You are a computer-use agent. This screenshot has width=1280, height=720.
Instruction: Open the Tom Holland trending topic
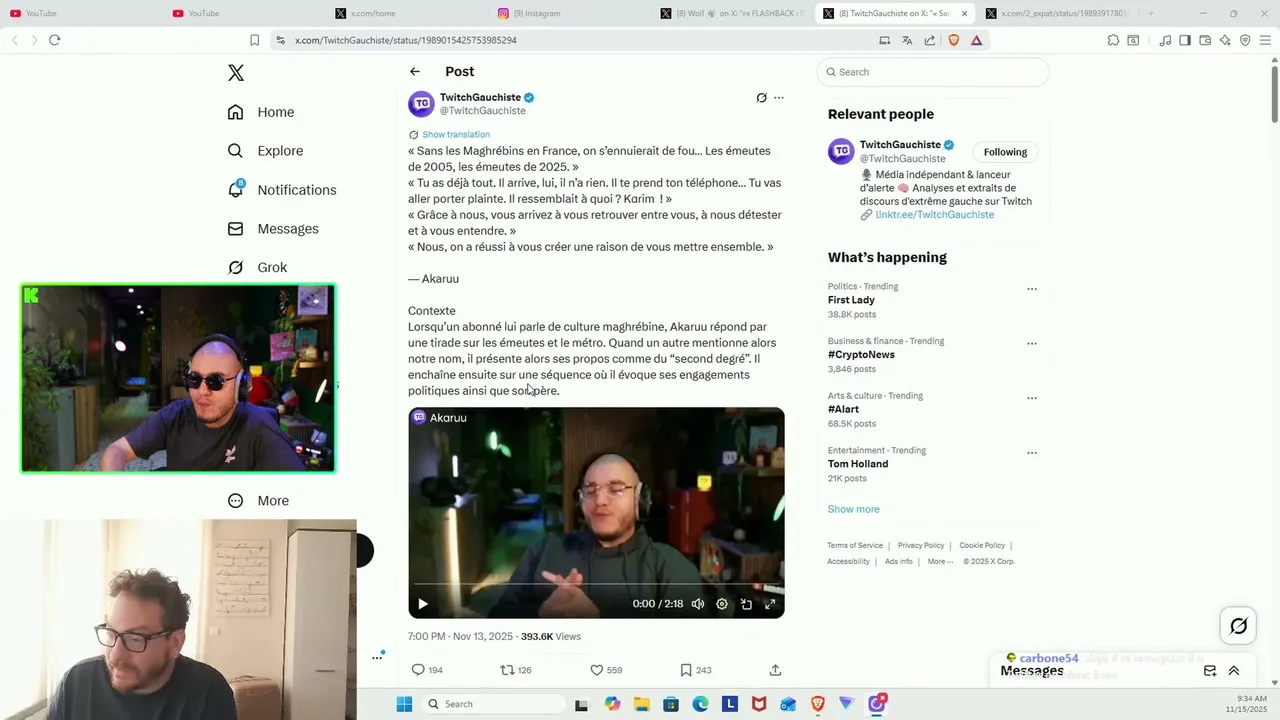[858, 464]
